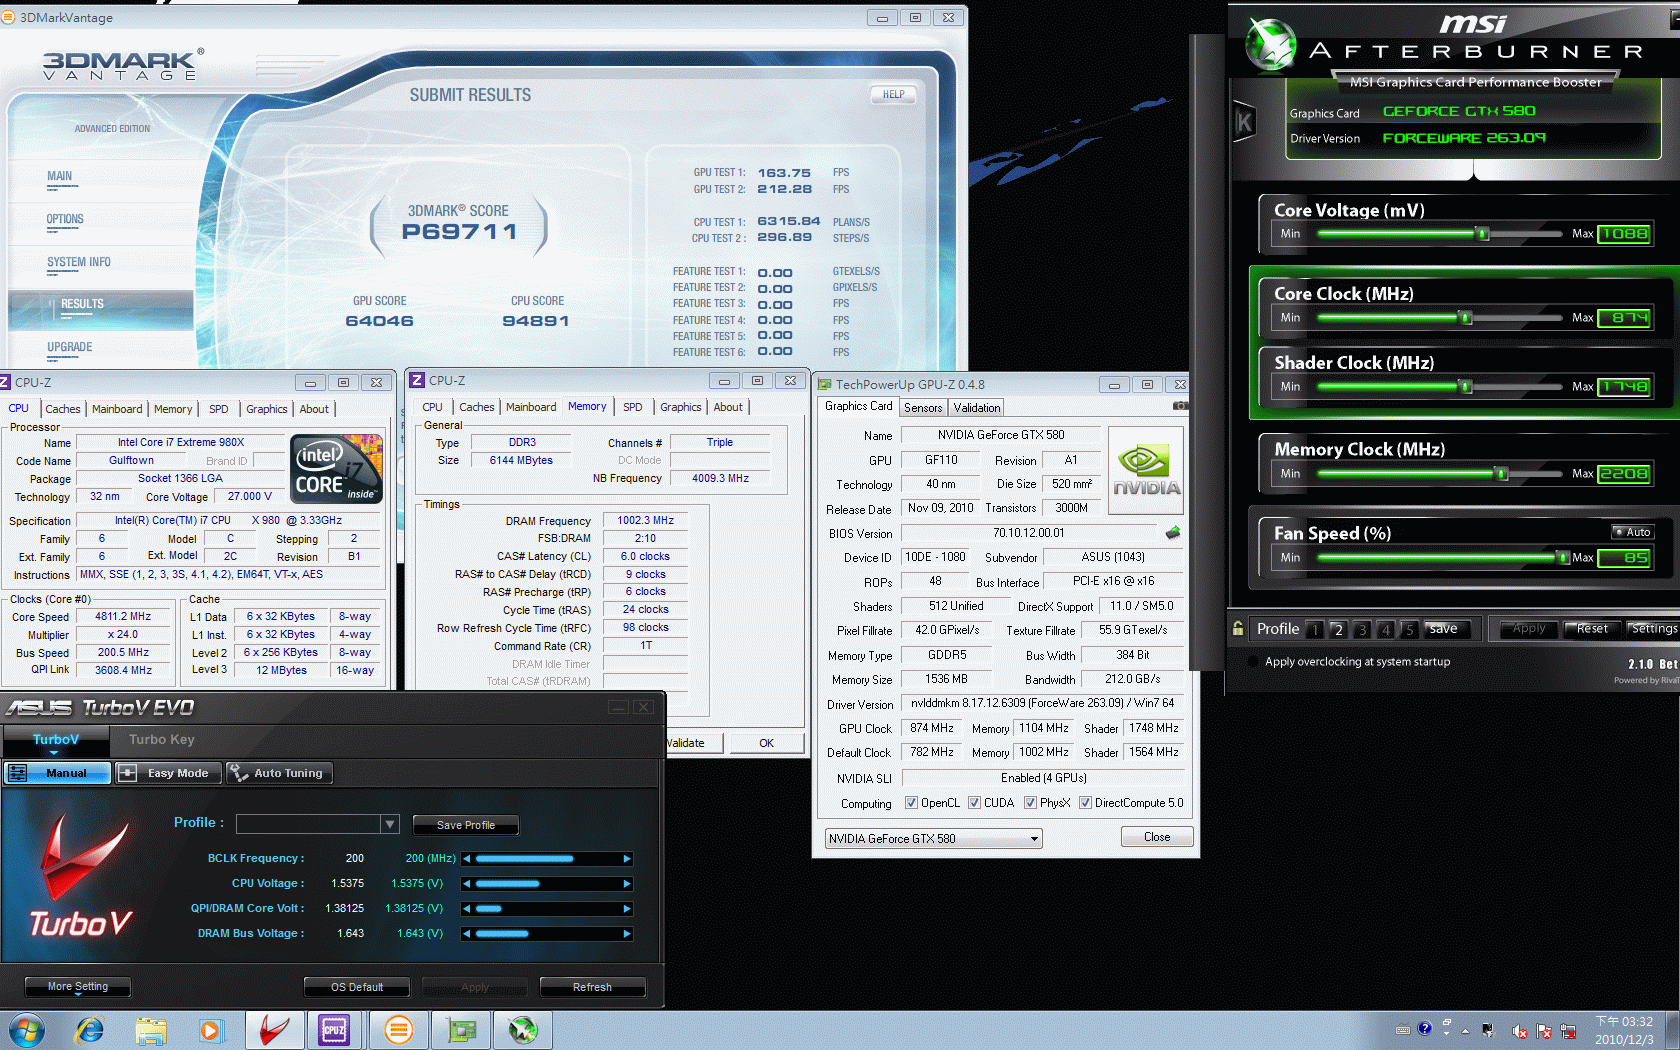Toggle Auto fan speed in Afterburner
Viewport: 1680px width, 1050px height.
click(1632, 532)
